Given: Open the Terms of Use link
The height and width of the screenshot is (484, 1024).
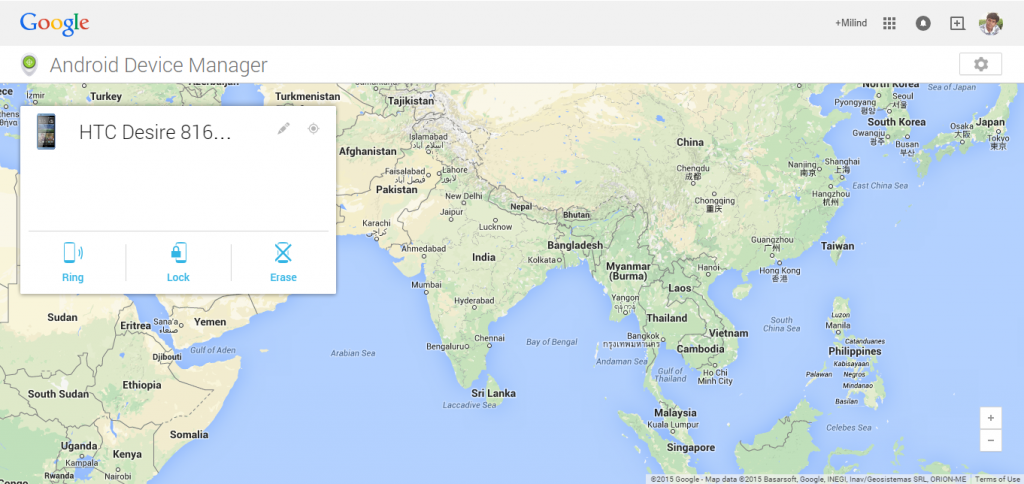Looking at the screenshot, I should (997, 479).
